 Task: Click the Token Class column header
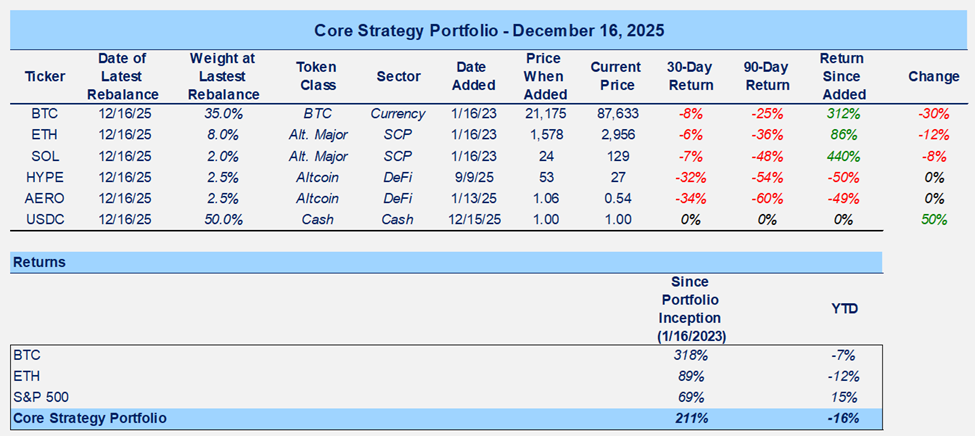coord(317,76)
